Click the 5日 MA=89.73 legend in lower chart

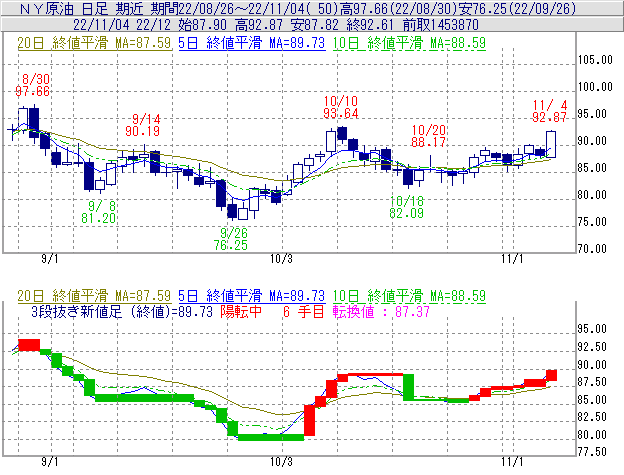[x=252, y=296]
